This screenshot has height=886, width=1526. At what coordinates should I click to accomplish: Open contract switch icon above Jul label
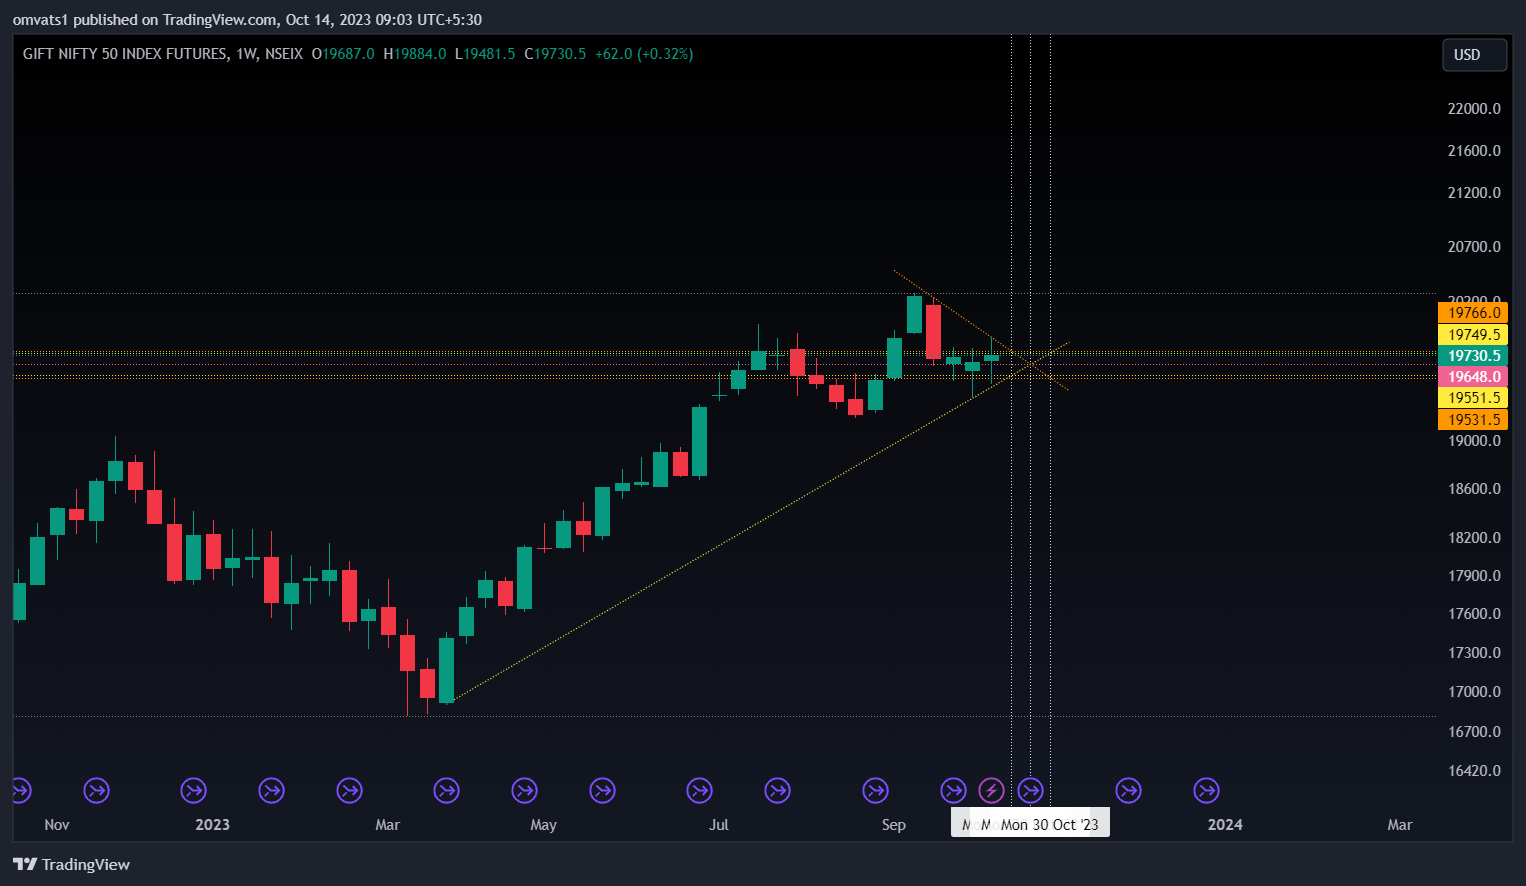(x=699, y=791)
